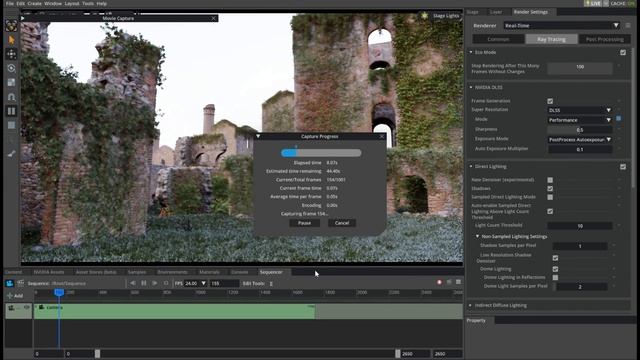Click the Sequencer icon next to record button
Image resolution: width=640 pixels, height=360 pixels.
click(x=449, y=282)
